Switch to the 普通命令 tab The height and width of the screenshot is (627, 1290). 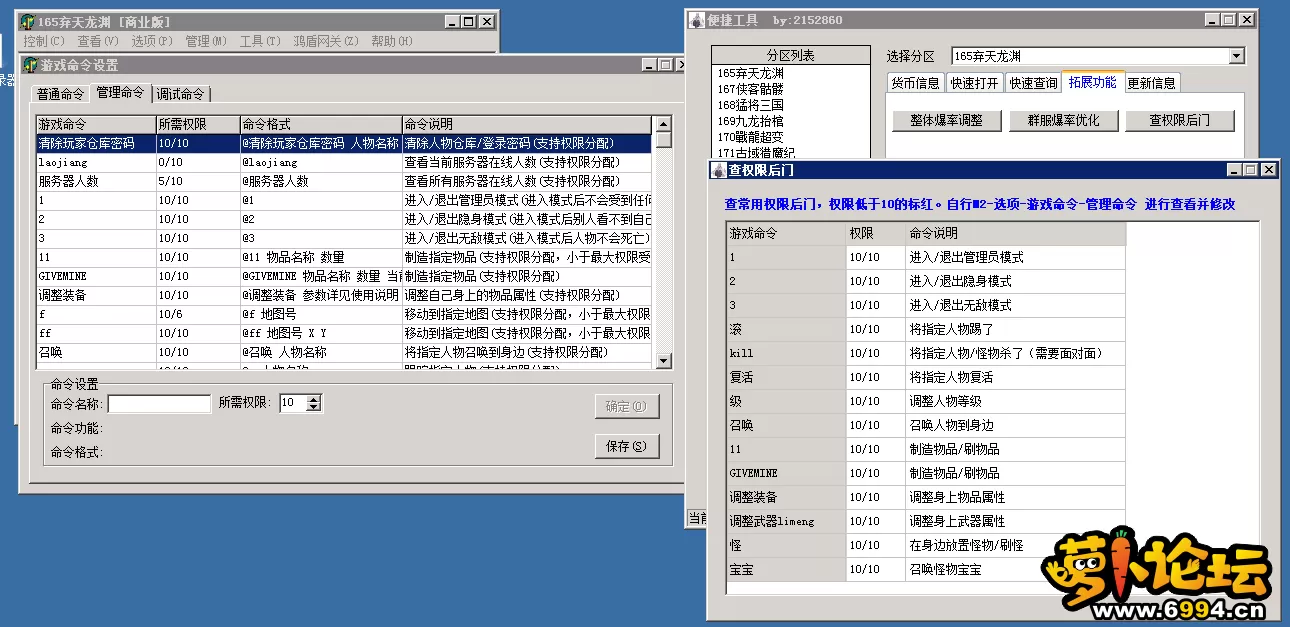click(60, 94)
